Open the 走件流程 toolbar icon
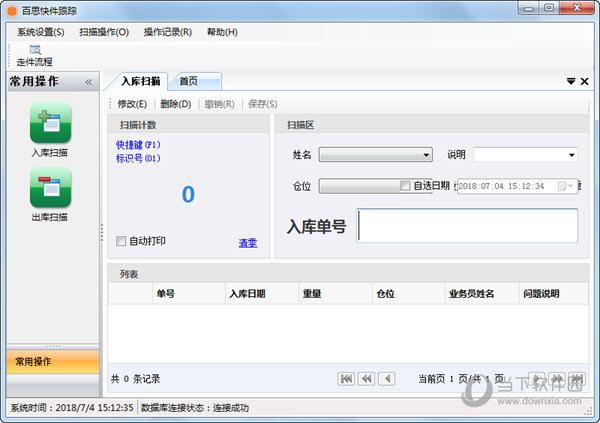Viewport: 600px width, 423px height. pyautogui.click(x=34, y=56)
